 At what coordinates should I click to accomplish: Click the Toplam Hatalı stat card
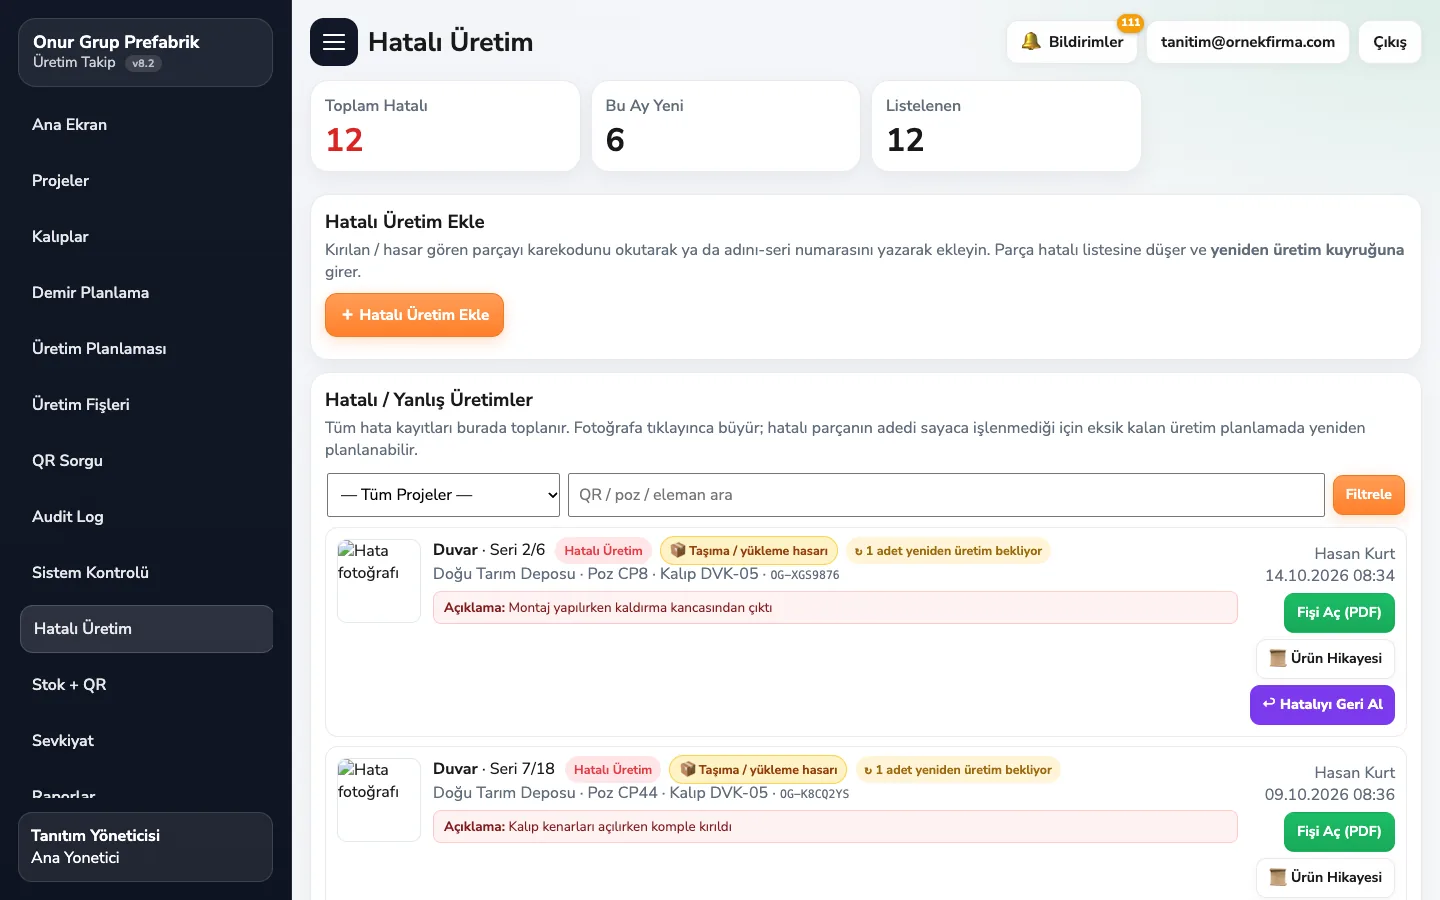click(446, 126)
